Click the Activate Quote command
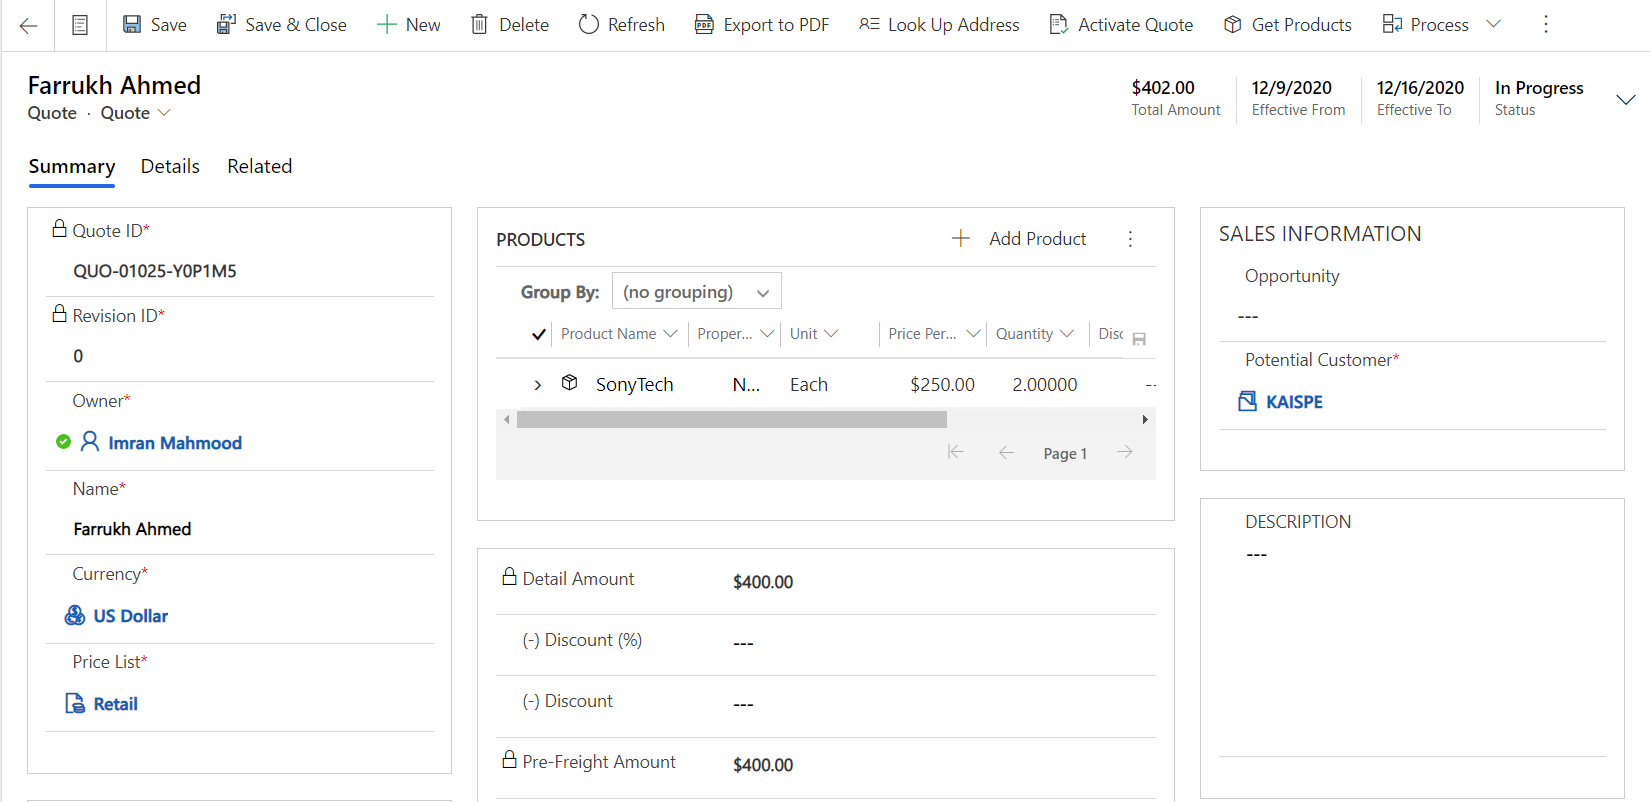Viewport: 1650px width, 802px height. (x=1120, y=25)
